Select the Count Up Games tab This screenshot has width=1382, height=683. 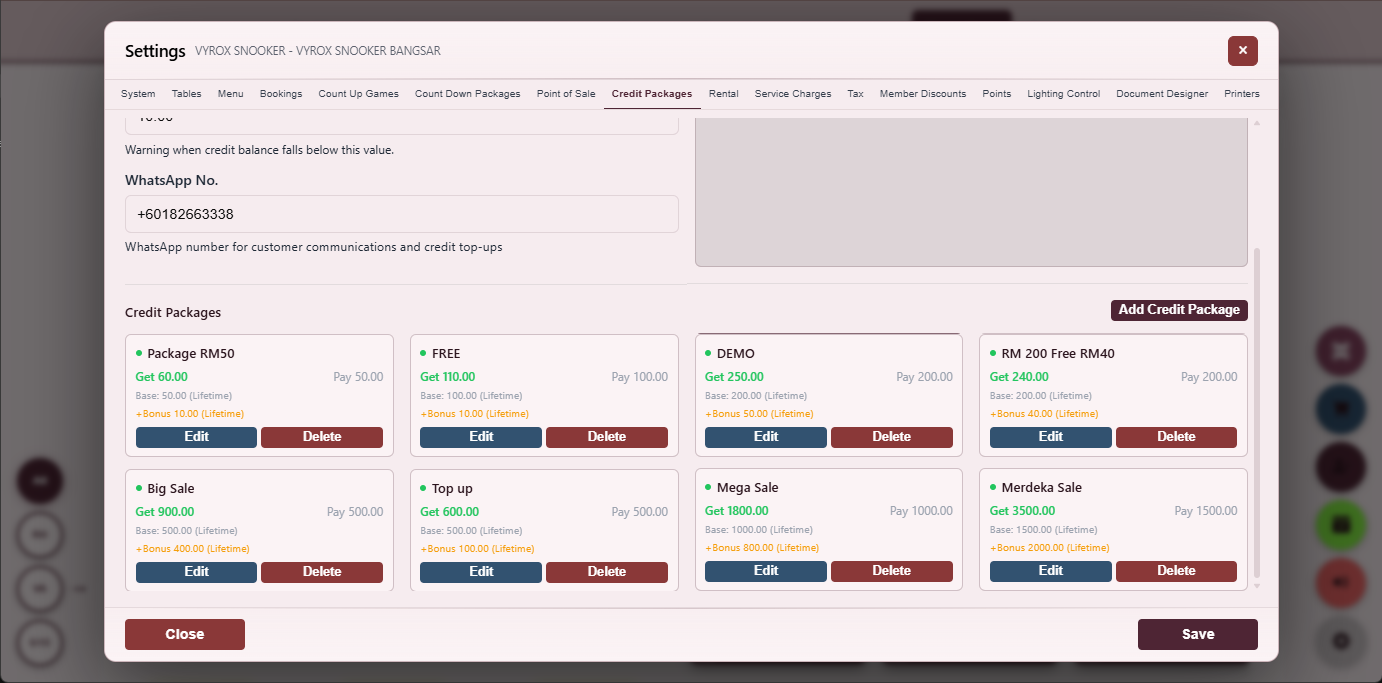pyautogui.click(x=358, y=94)
